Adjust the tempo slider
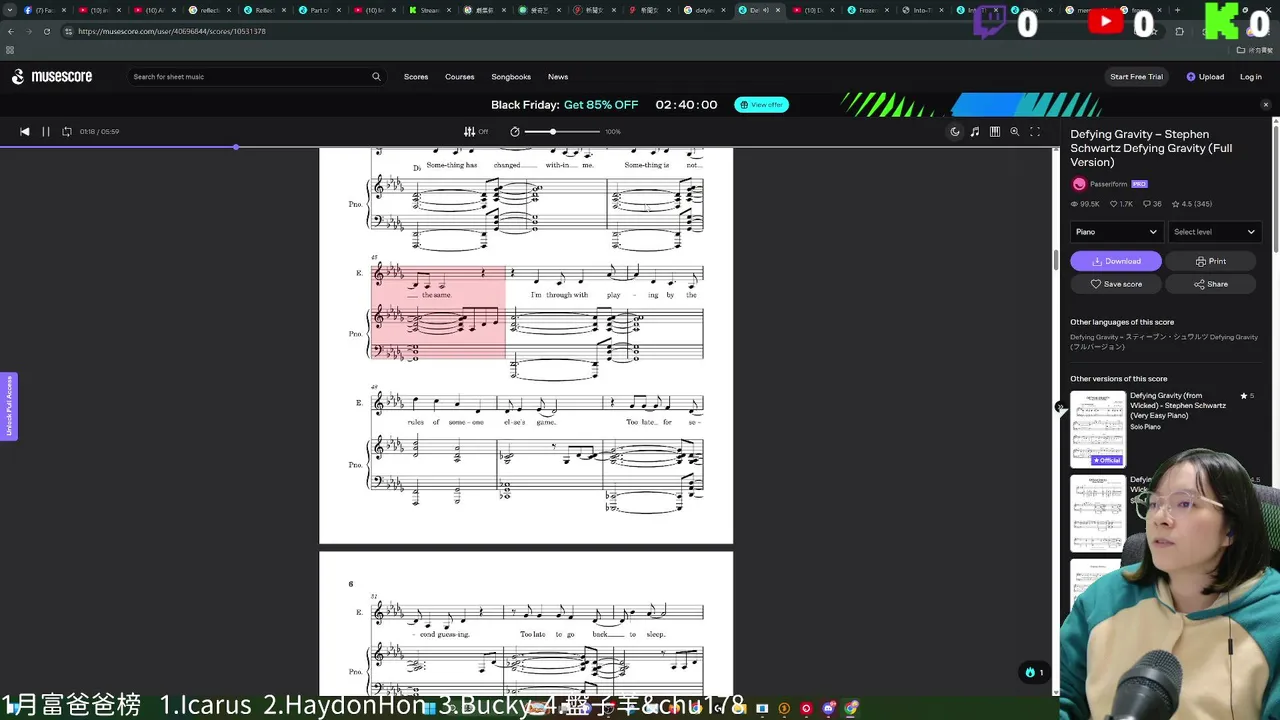 (x=562, y=132)
